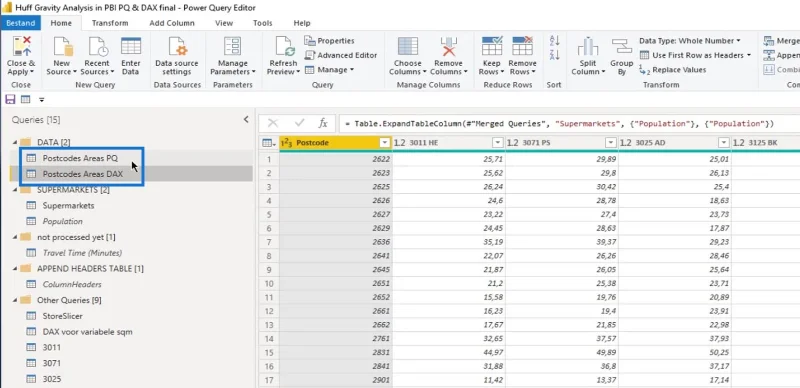Collapse the SUPERMARKETS [2] folder

14,190
